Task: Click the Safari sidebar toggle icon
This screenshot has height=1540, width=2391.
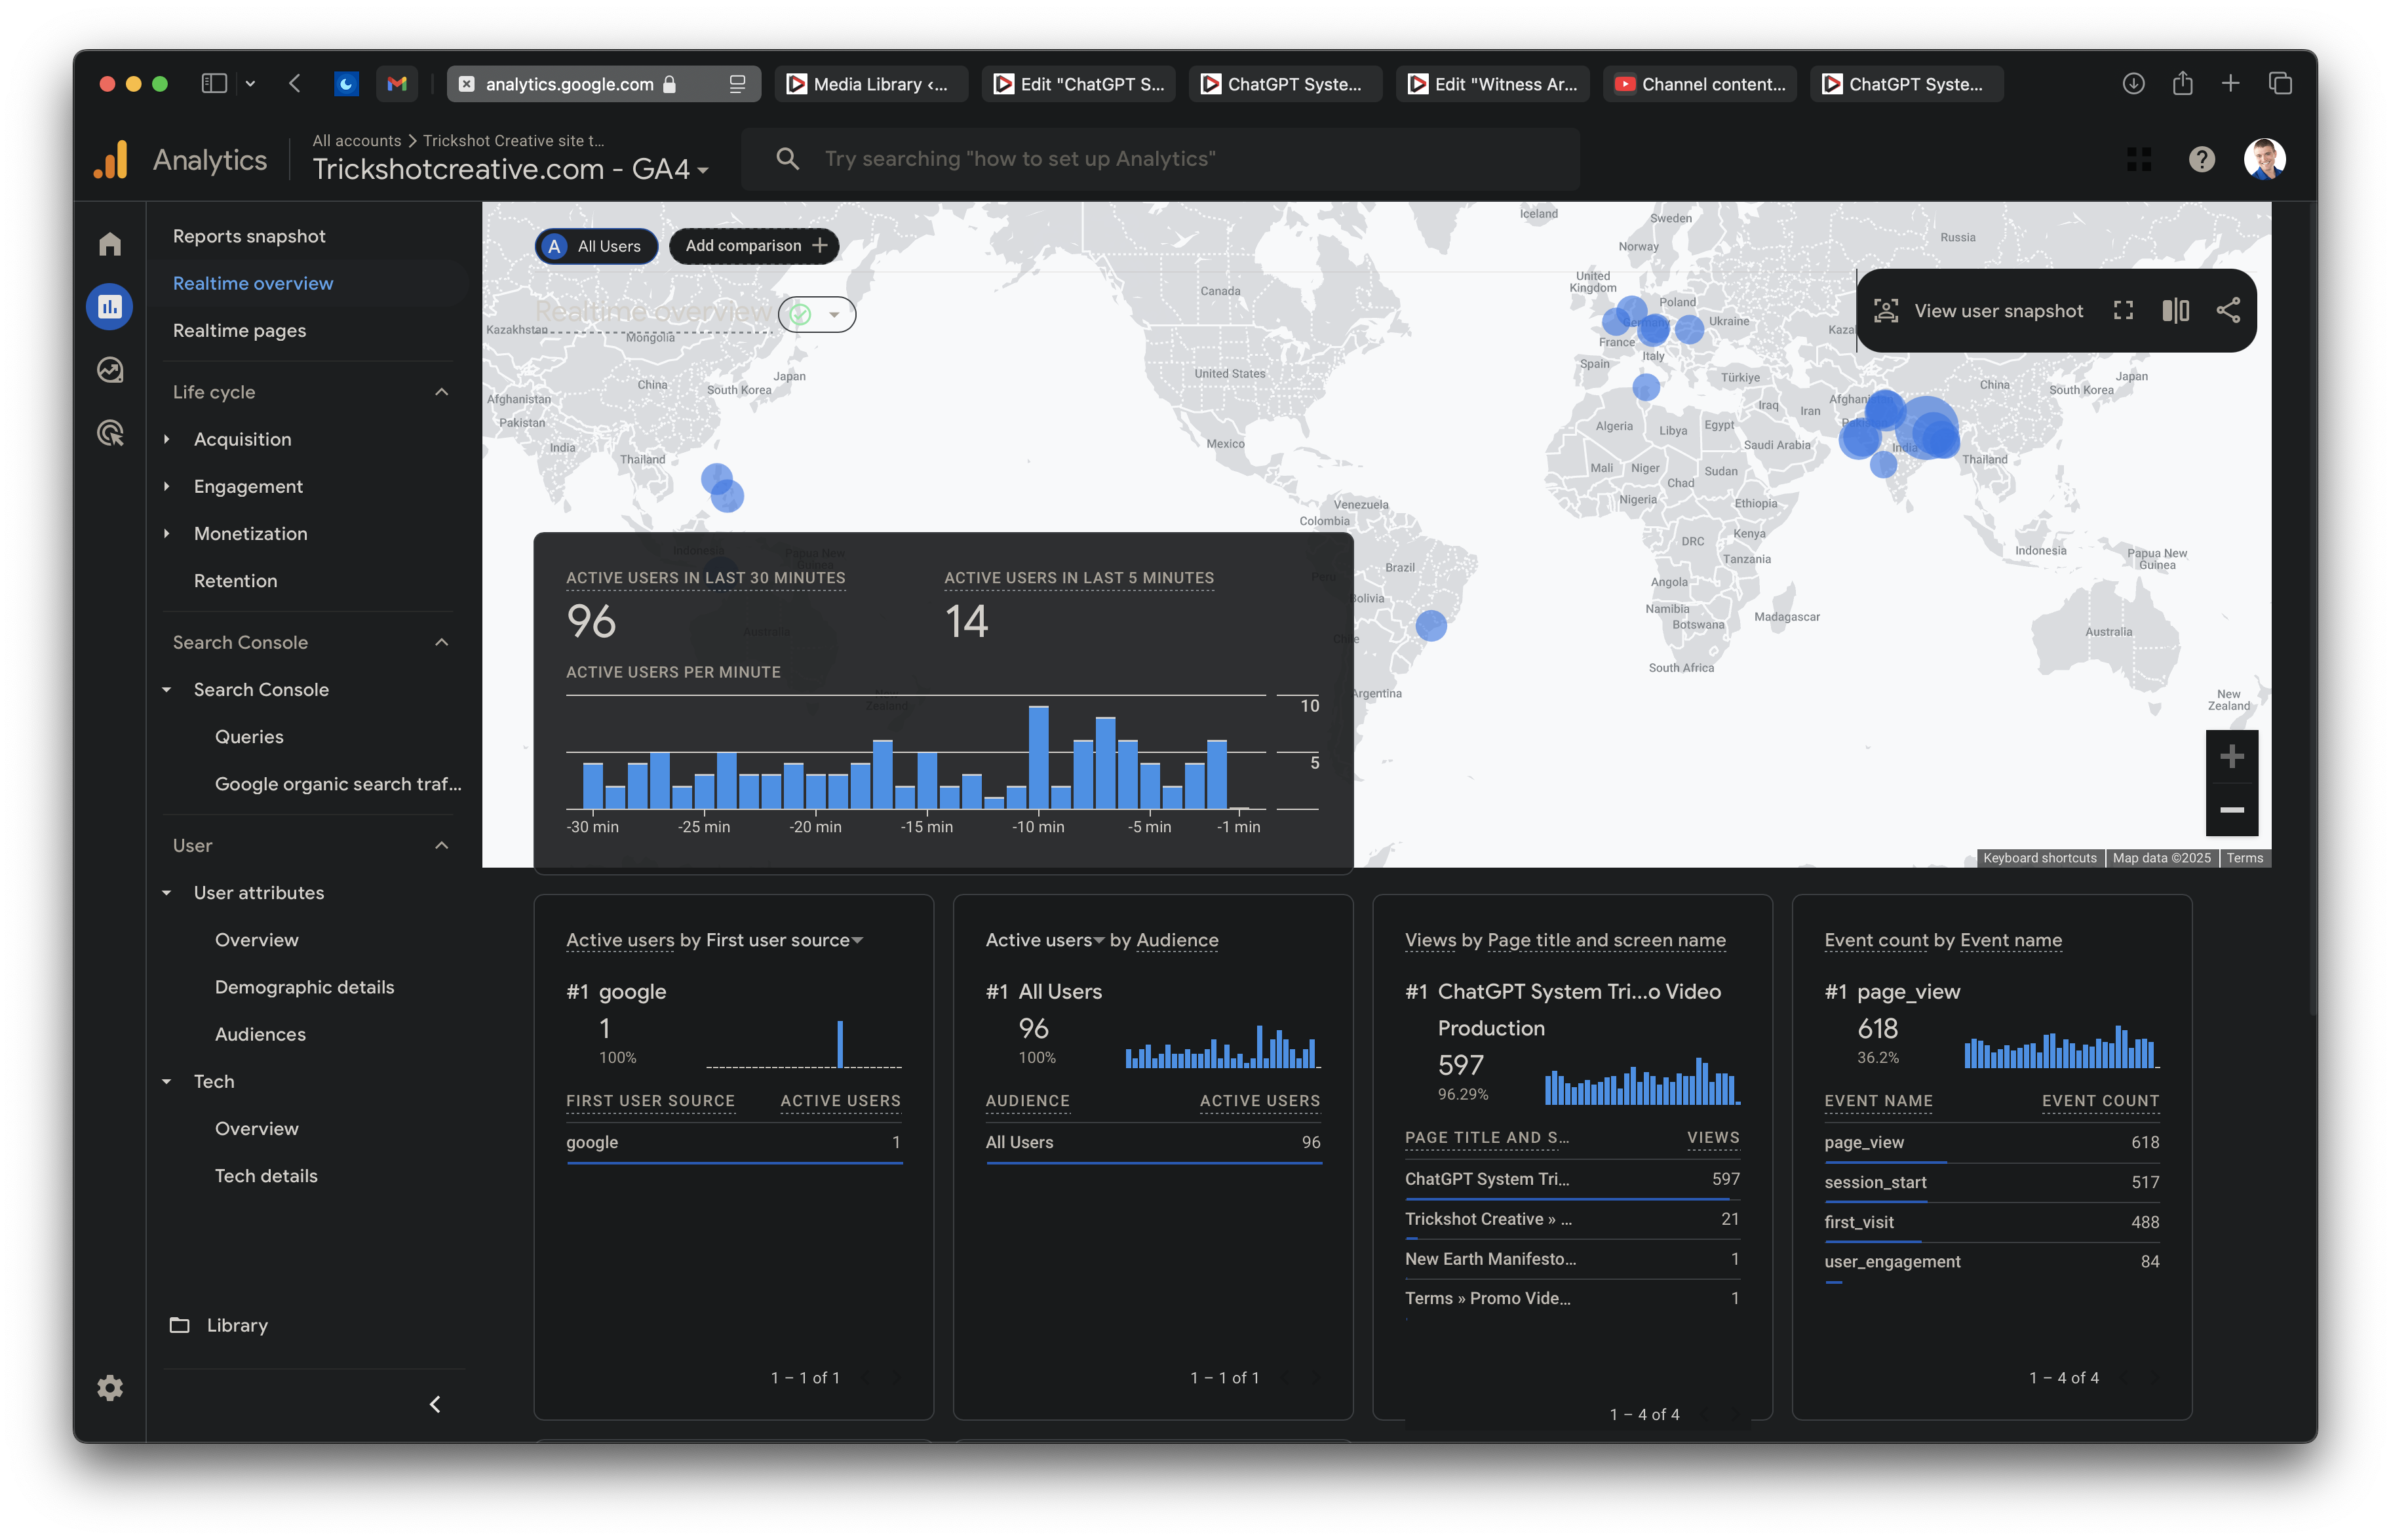Action: (214, 84)
